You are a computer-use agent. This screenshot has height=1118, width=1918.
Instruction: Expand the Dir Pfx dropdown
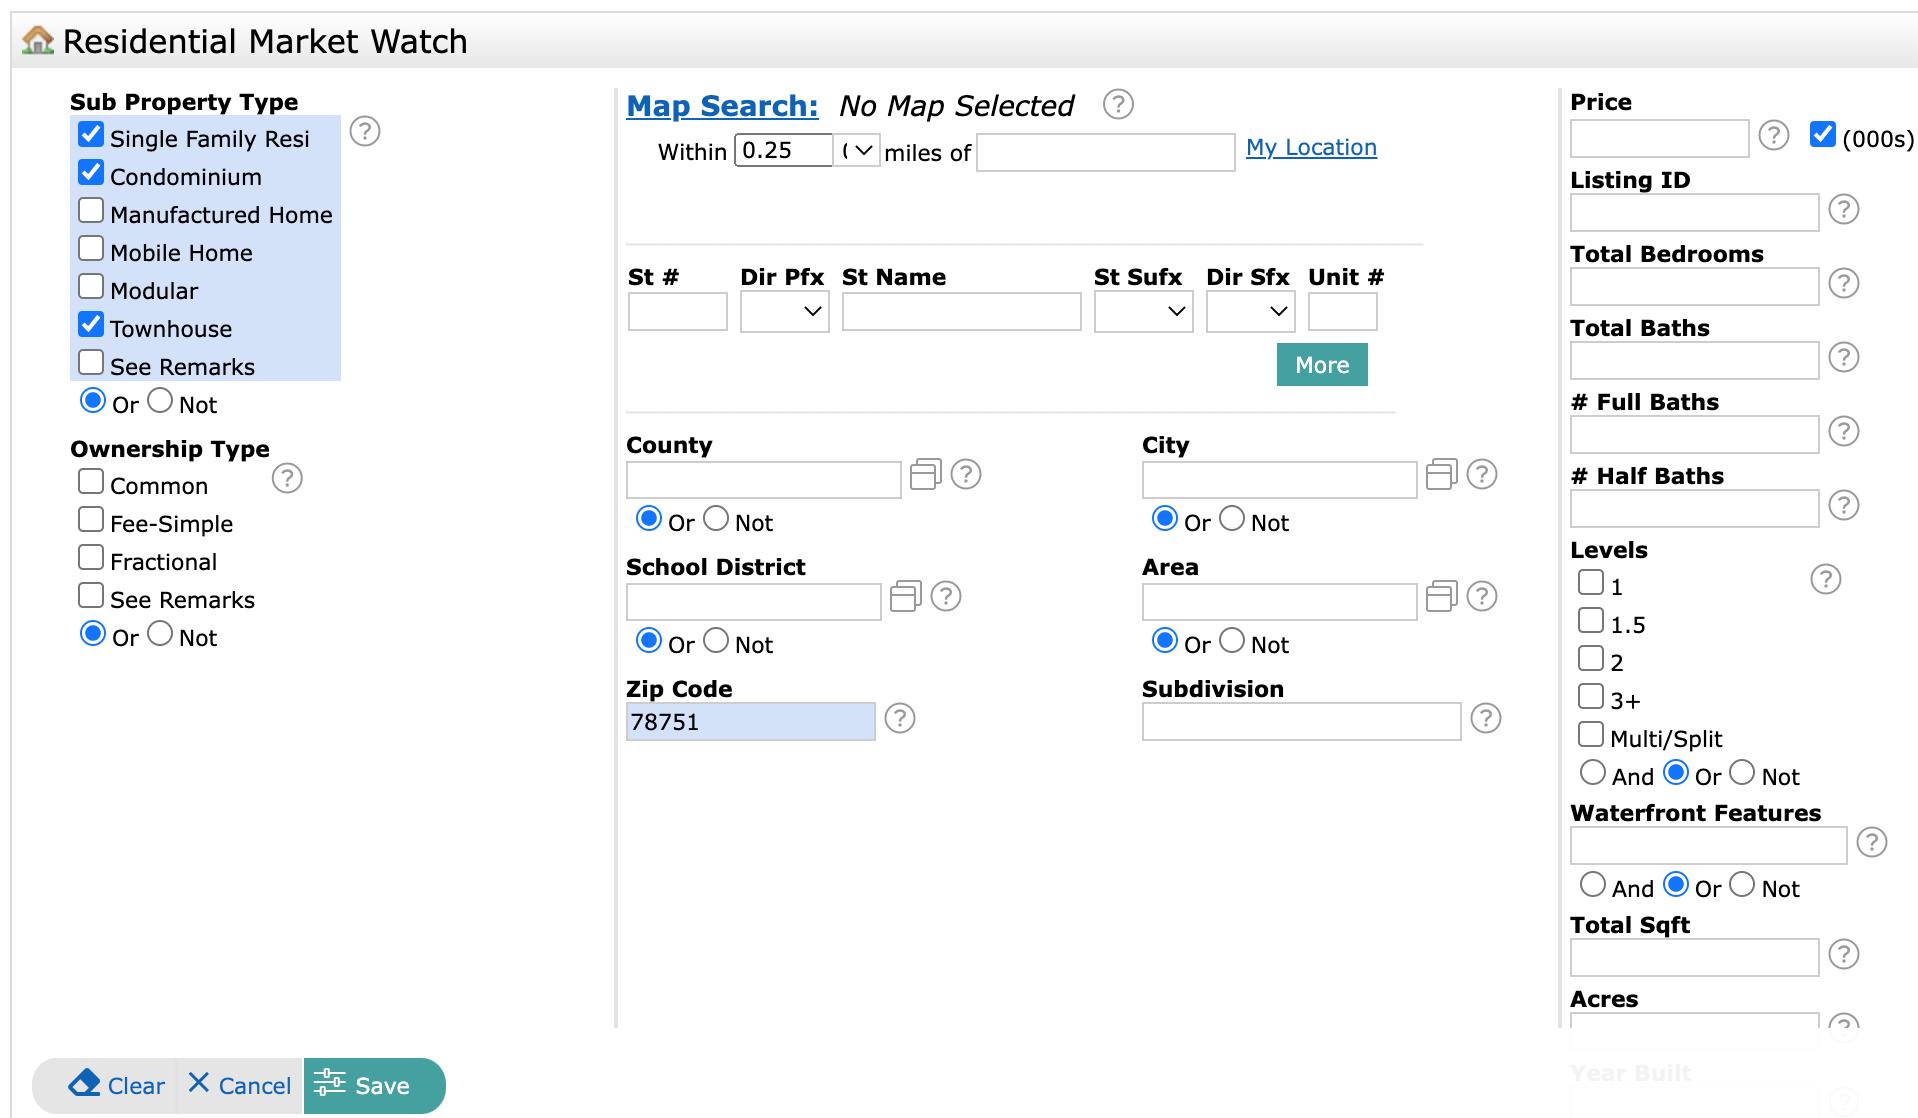click(x=784, y=312)
